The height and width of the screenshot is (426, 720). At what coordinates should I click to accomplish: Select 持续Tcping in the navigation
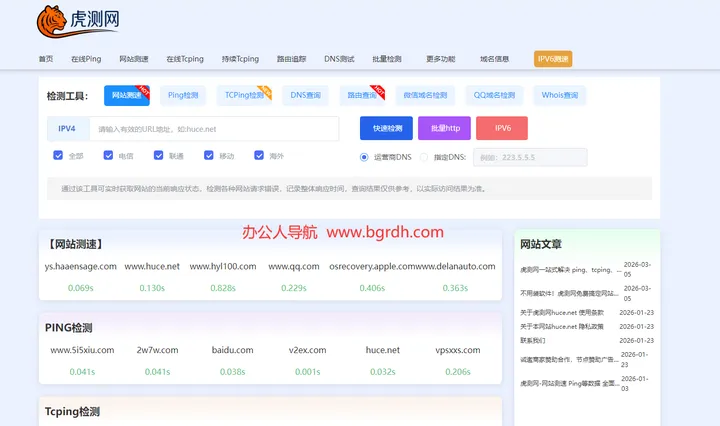(240, 59)
